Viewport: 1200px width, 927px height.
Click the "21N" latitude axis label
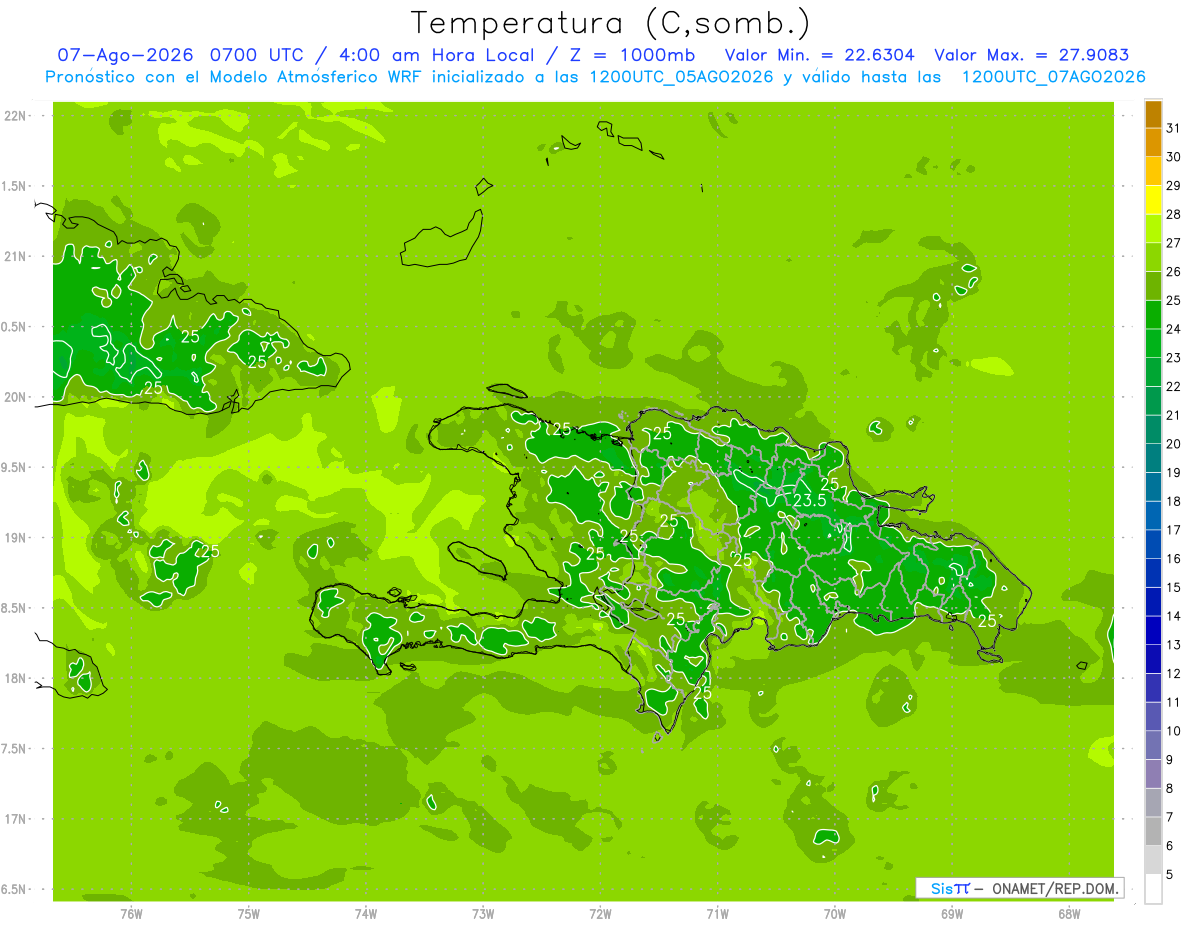pos(15,257)
